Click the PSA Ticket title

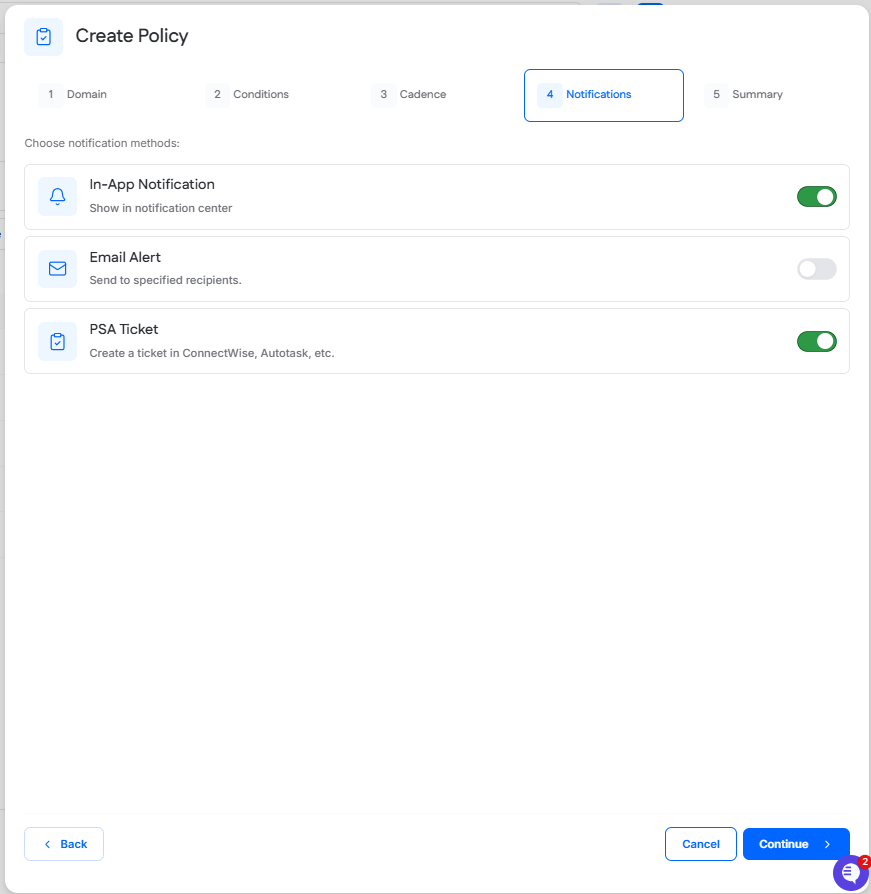pos(124,330)
